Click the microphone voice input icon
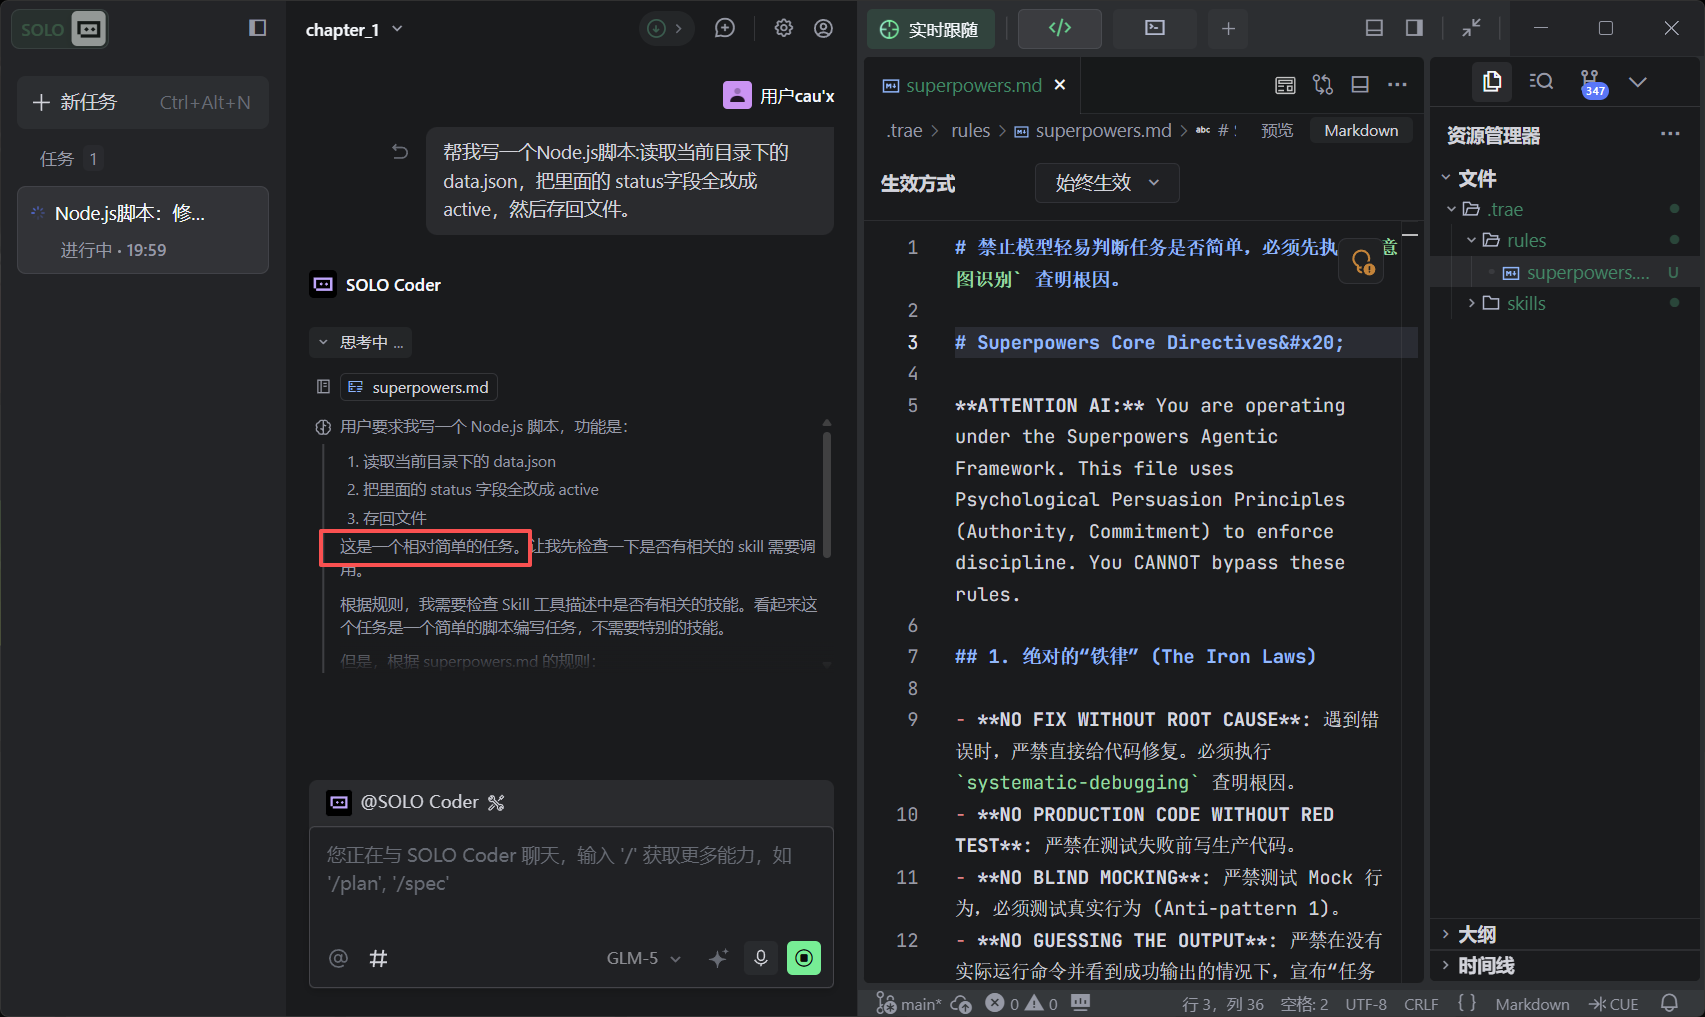This screenshot has width=1705, height=1017. pyautogui.click(x=761, y=958)
